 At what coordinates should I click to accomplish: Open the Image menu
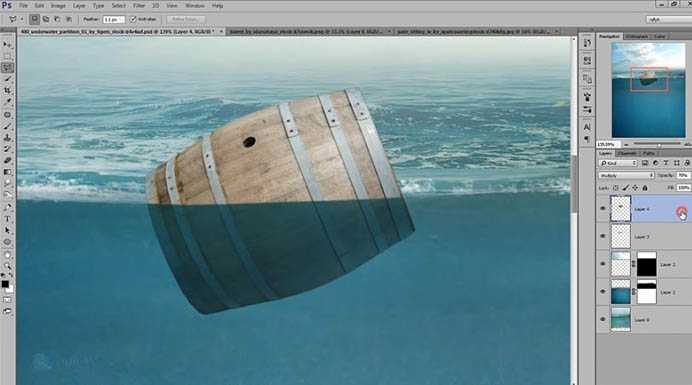(x=58, y=6)
